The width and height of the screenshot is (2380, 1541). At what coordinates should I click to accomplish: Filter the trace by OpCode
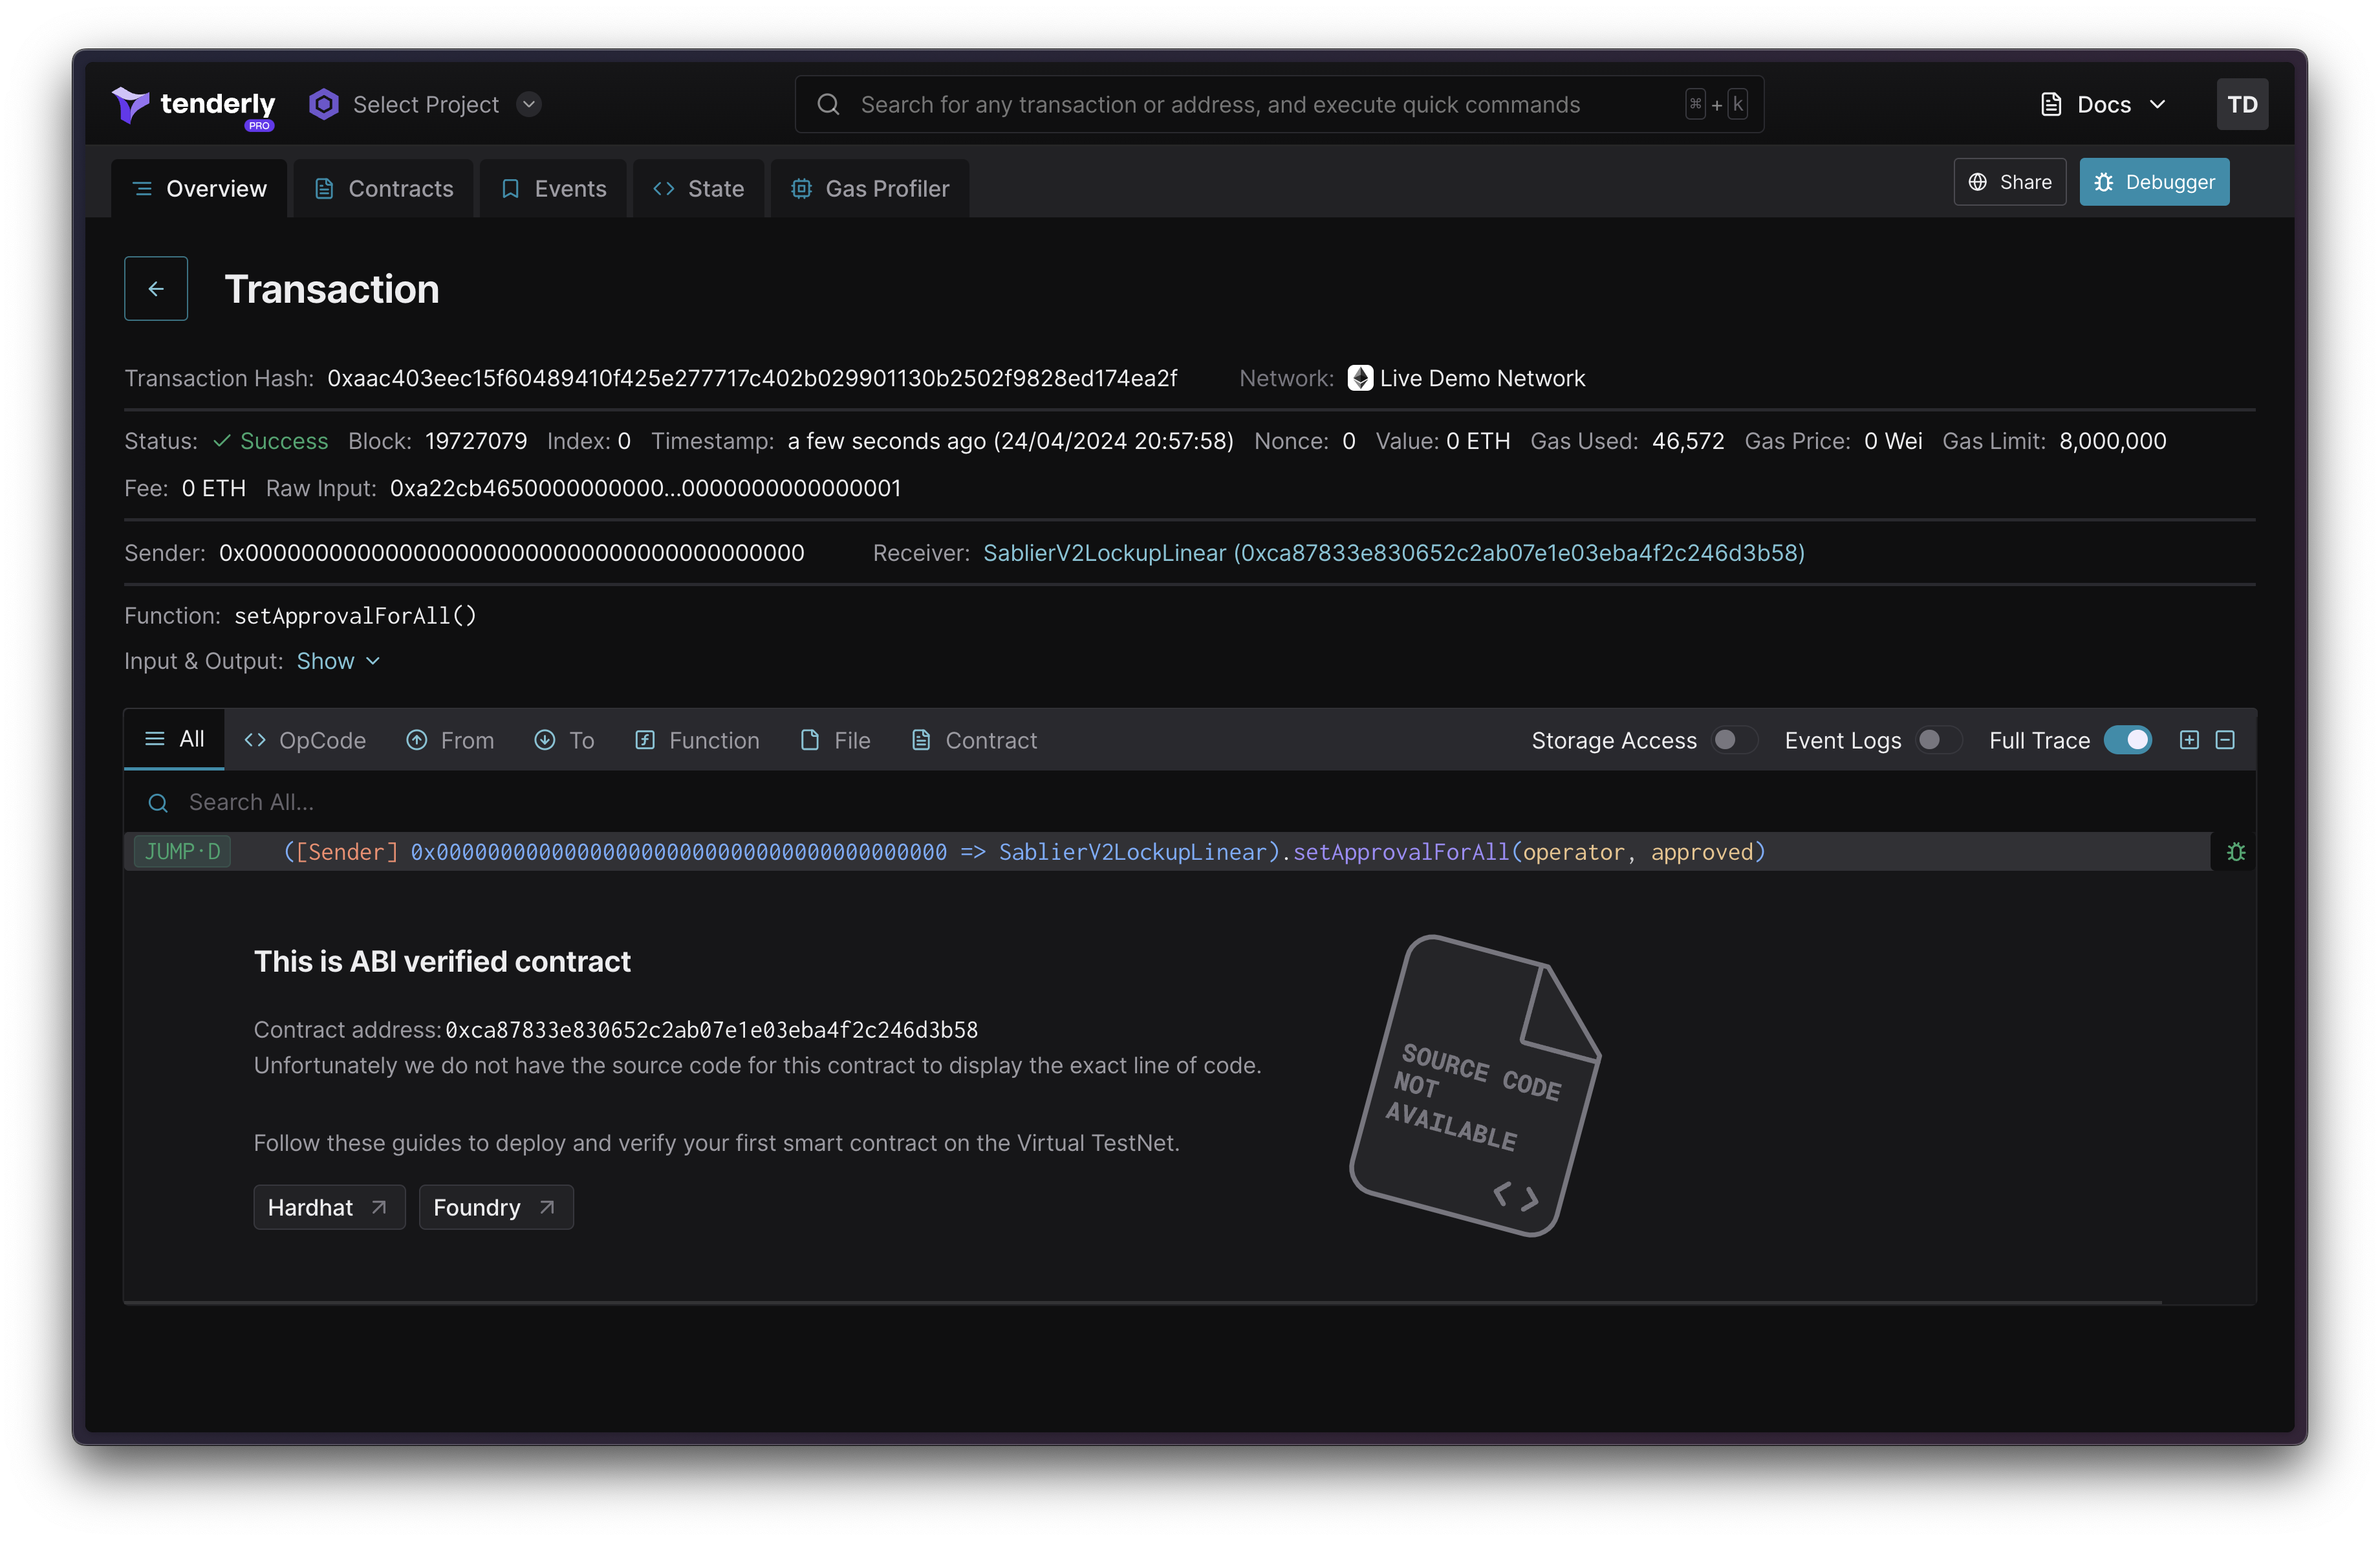click(305, 740)
